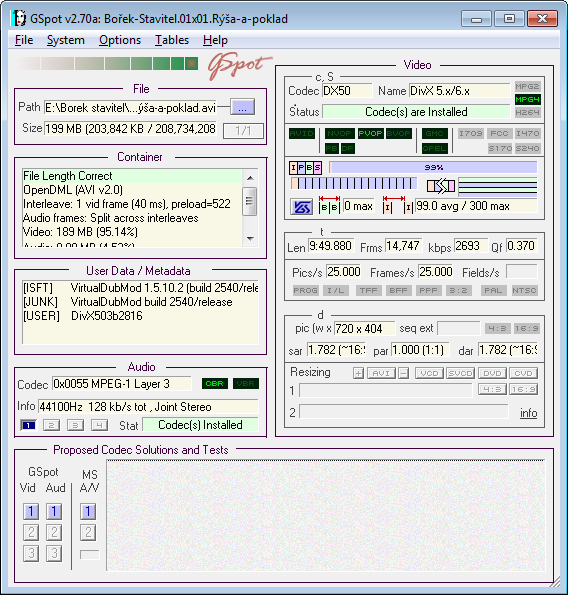Click the QPEL indicator
This screenshot has width=572, height=606.
tap(435, 148)
